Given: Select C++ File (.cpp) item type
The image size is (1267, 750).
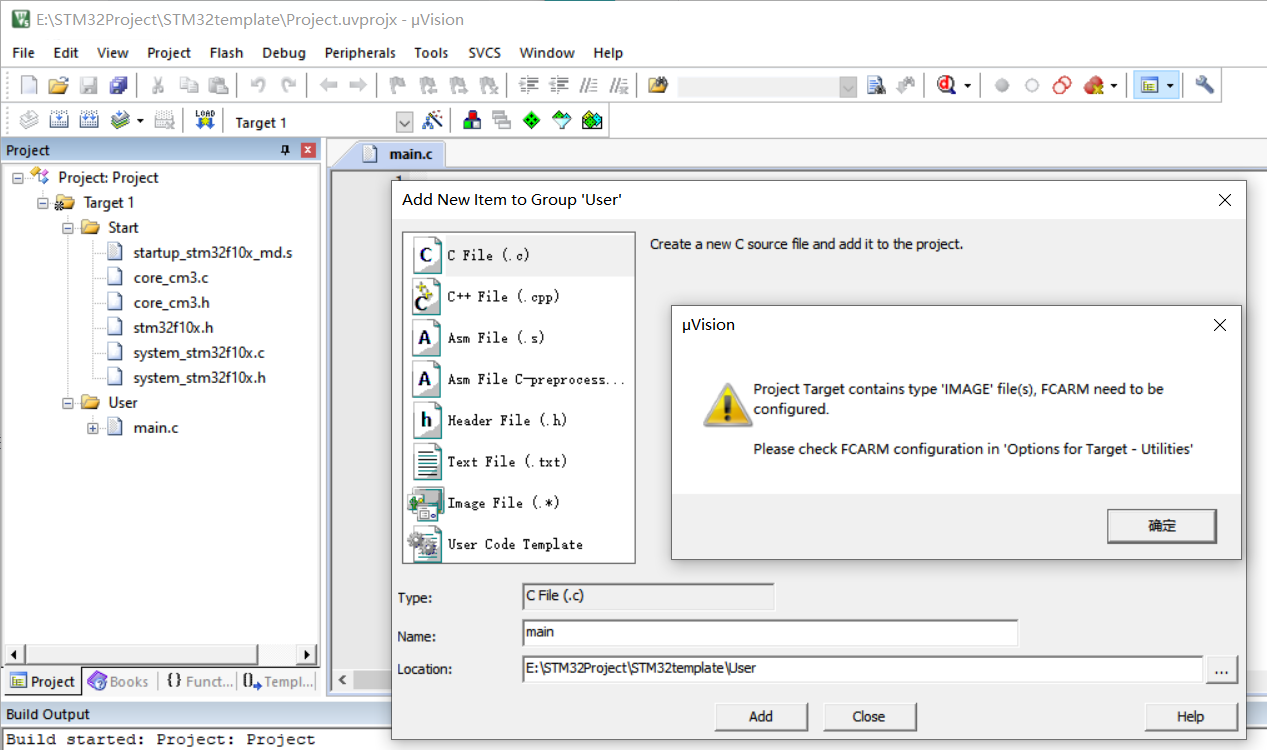Looking at the screenshot, I should 519,297.
